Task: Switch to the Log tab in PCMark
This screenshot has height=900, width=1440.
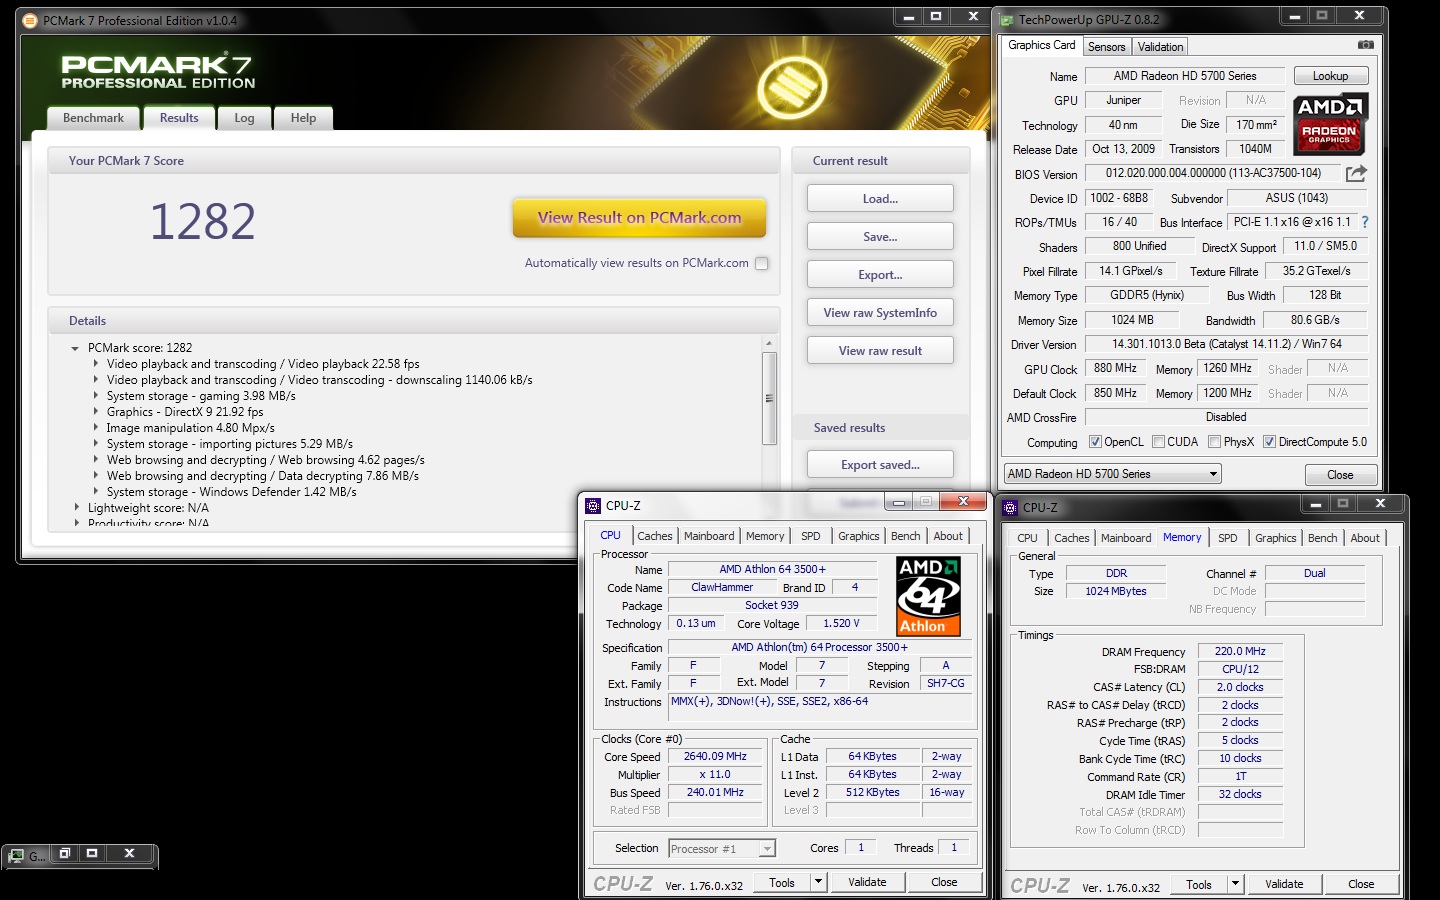Action: click(244, 118)
